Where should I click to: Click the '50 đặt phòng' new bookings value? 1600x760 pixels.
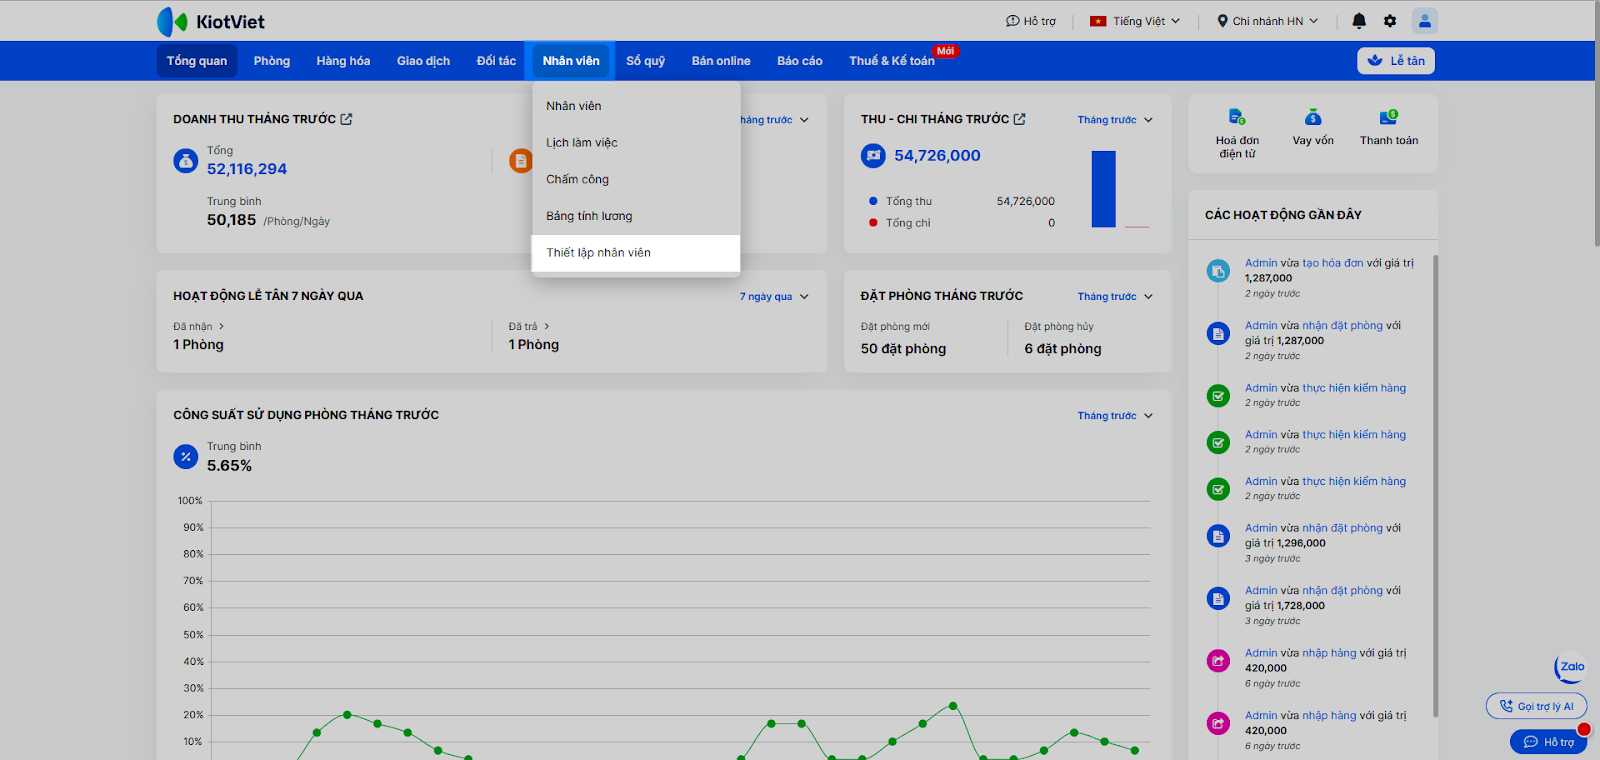click(903, 349)
